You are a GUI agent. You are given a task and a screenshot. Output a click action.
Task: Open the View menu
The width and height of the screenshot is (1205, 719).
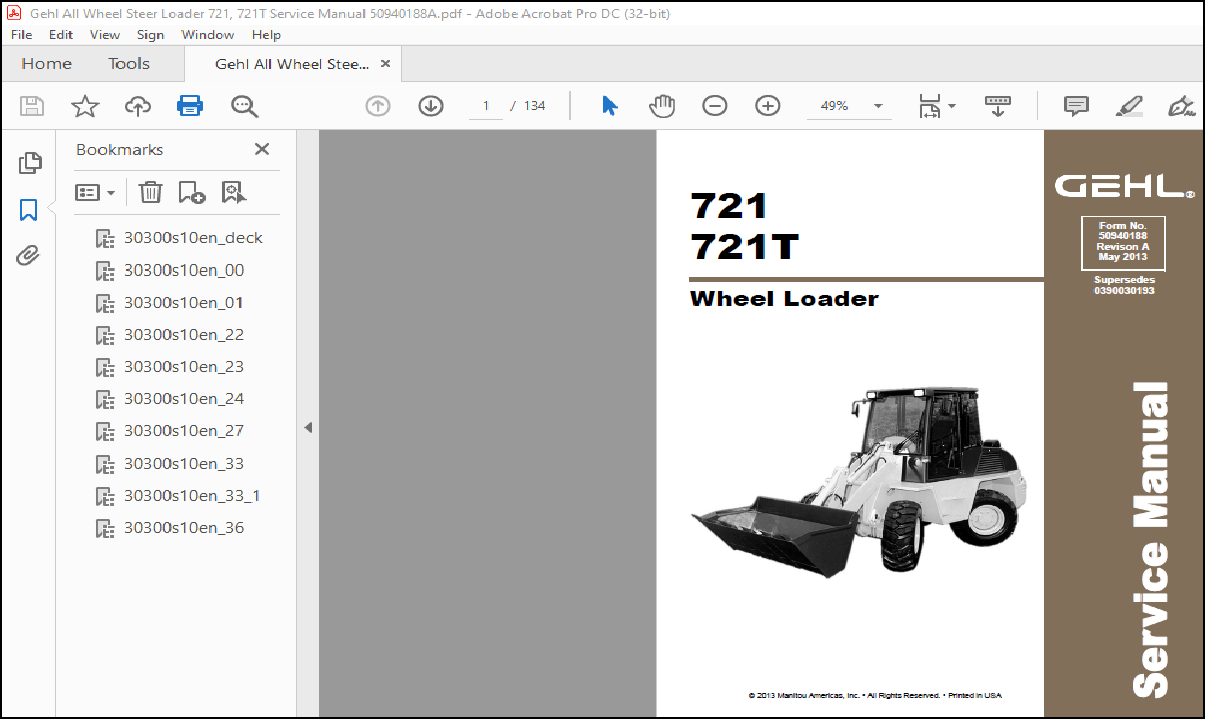pyautogui.click(x=105, y=34)
